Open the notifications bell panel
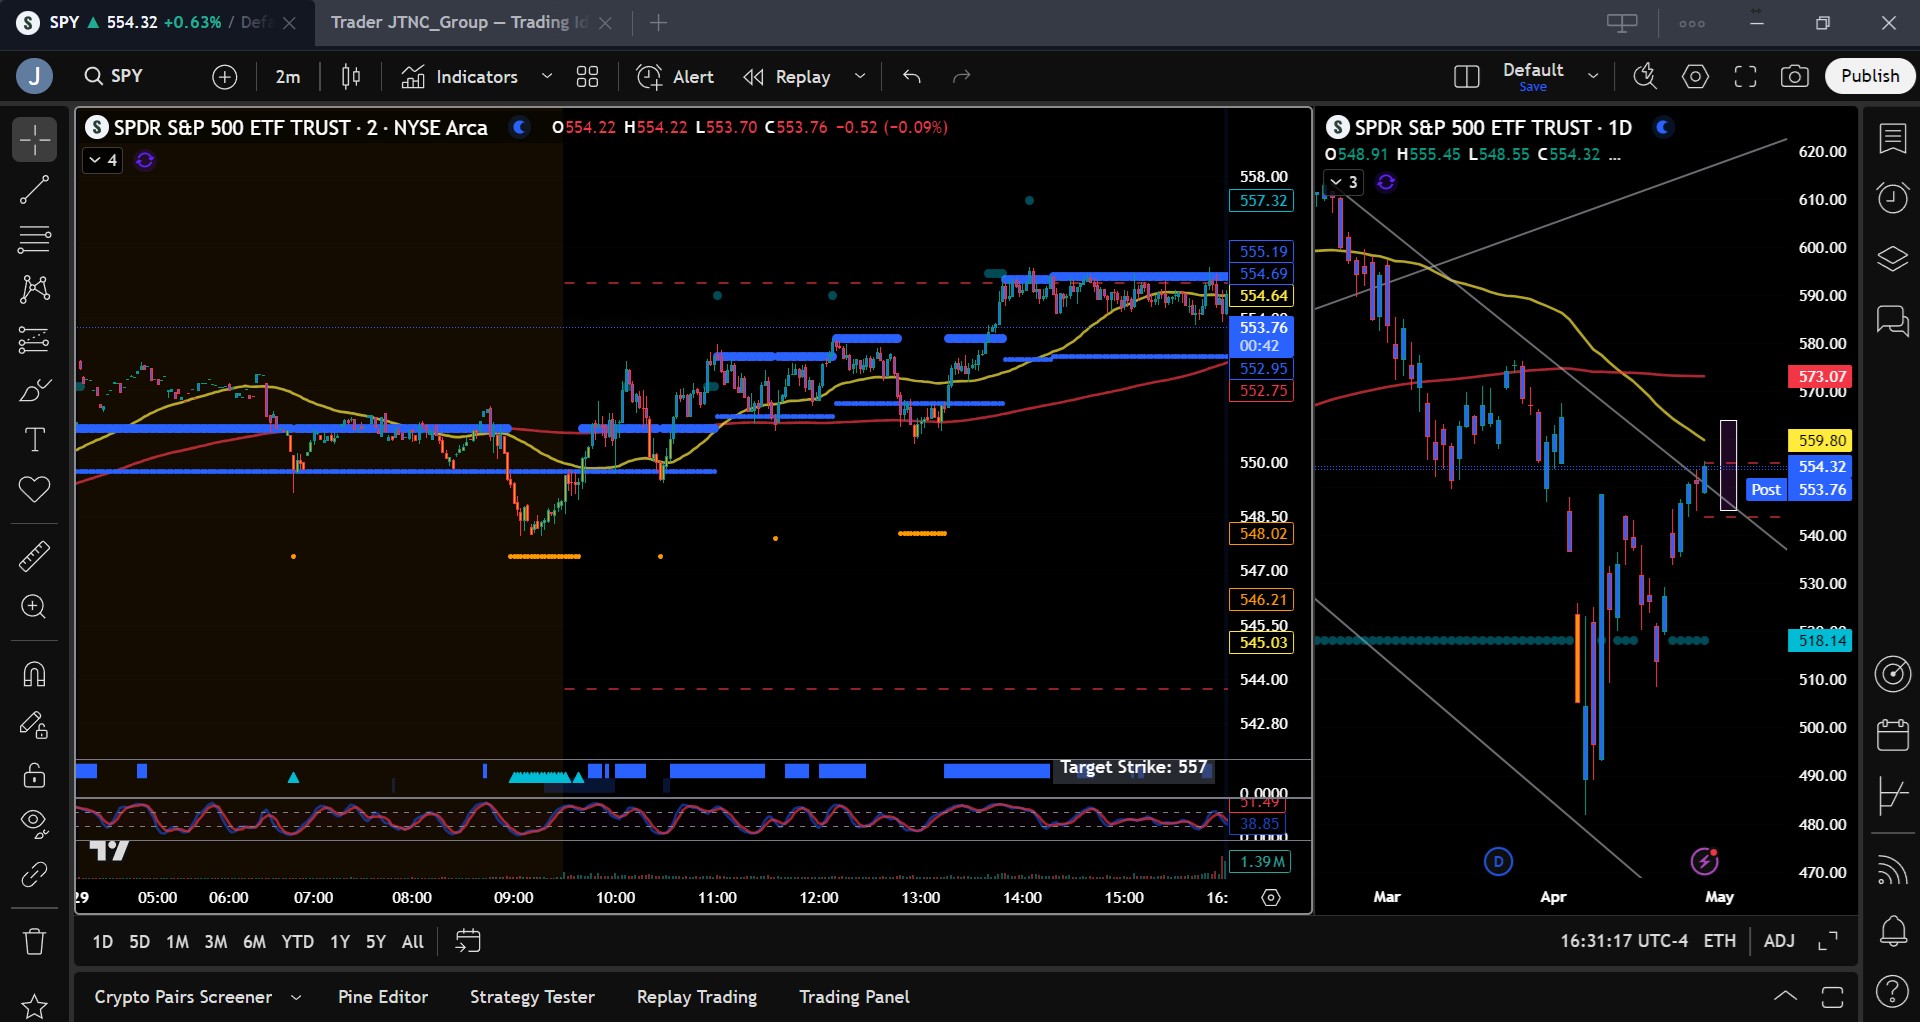This screenshot has height=1022, width=1920. point(1892,931)
